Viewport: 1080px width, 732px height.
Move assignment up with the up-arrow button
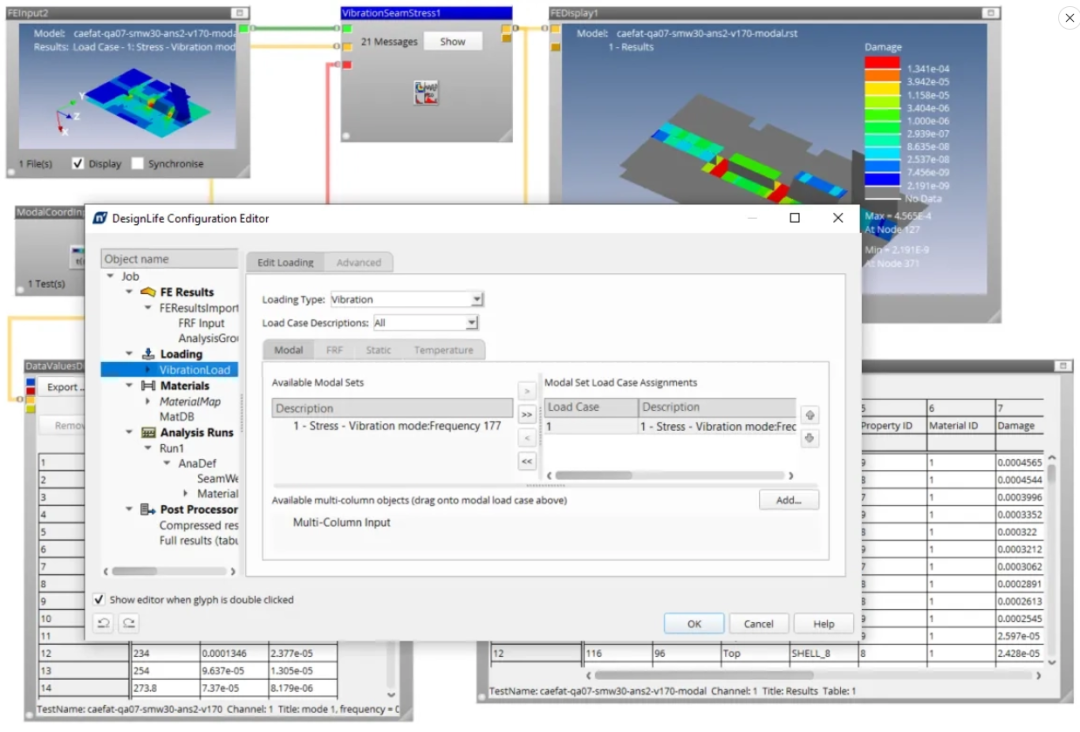[x=810, y=415]
